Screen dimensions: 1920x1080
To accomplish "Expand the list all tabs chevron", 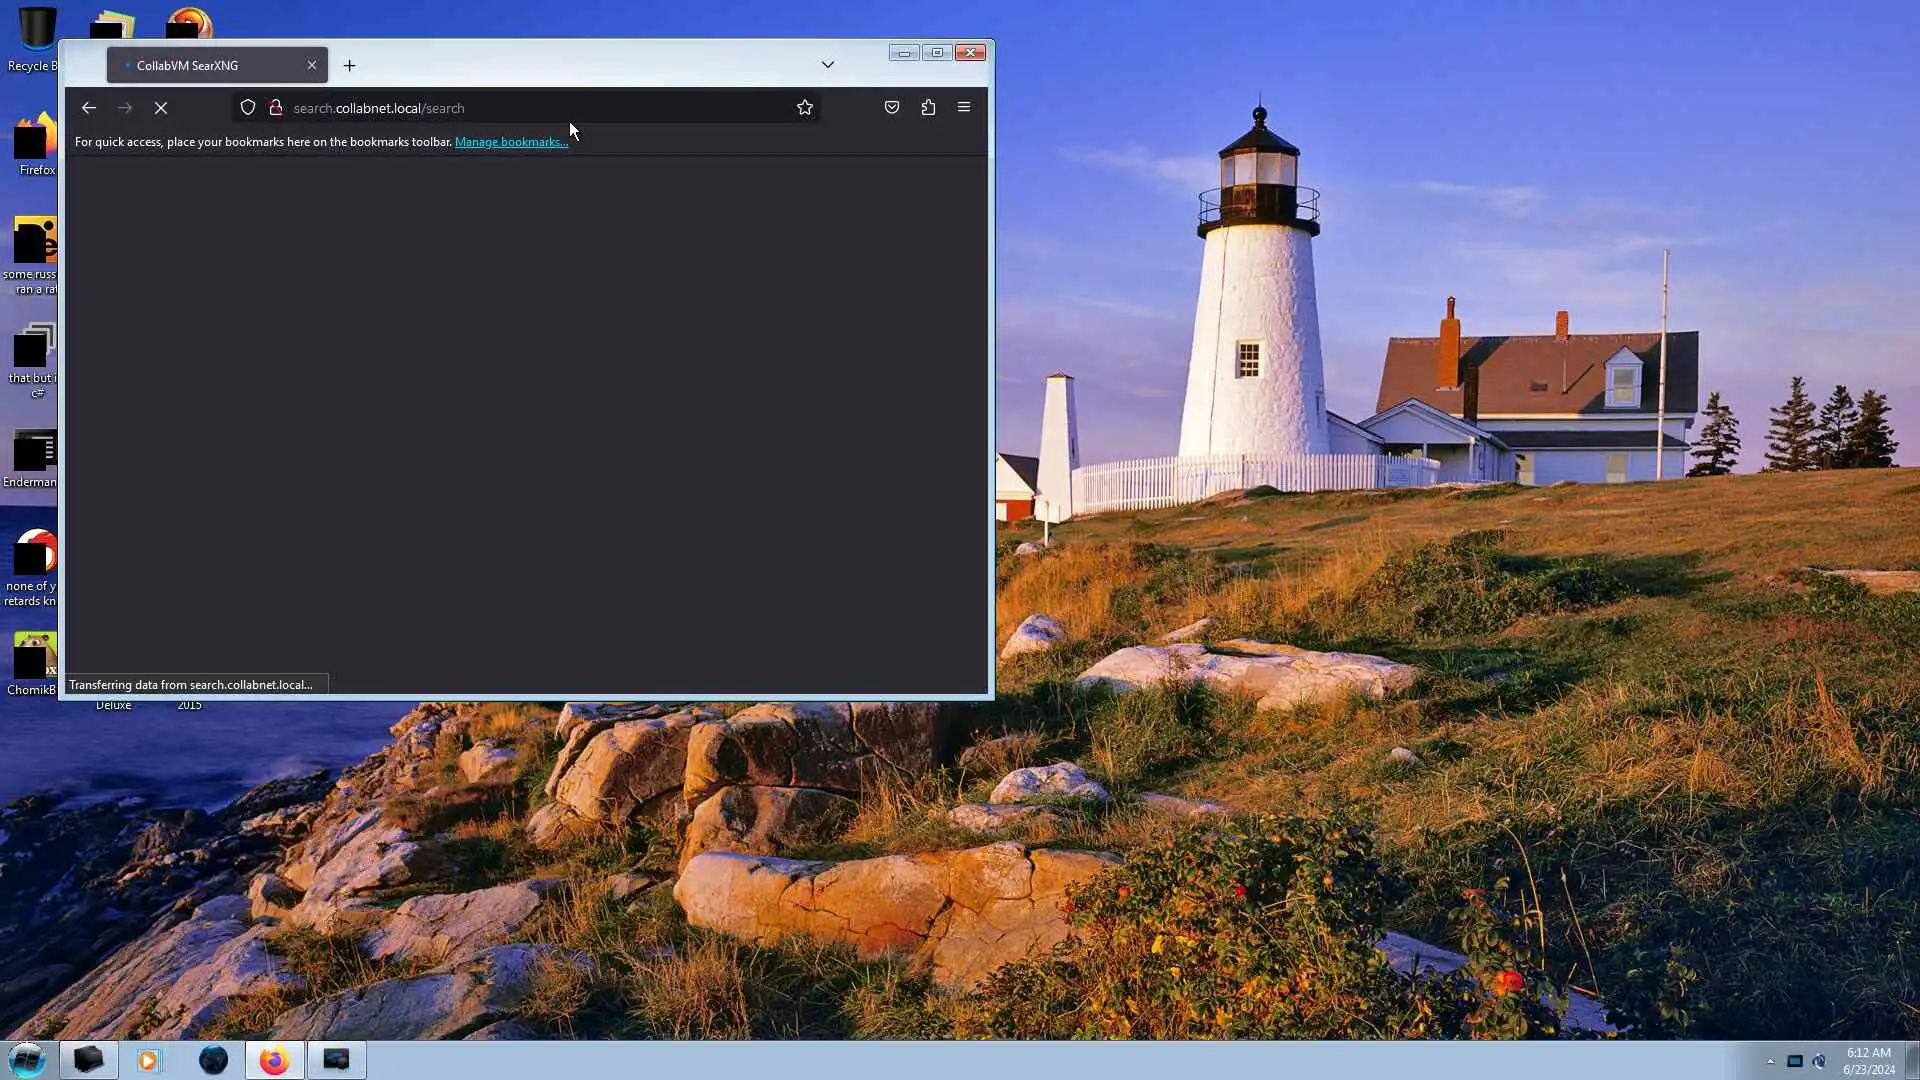I will tap(828, 65).
